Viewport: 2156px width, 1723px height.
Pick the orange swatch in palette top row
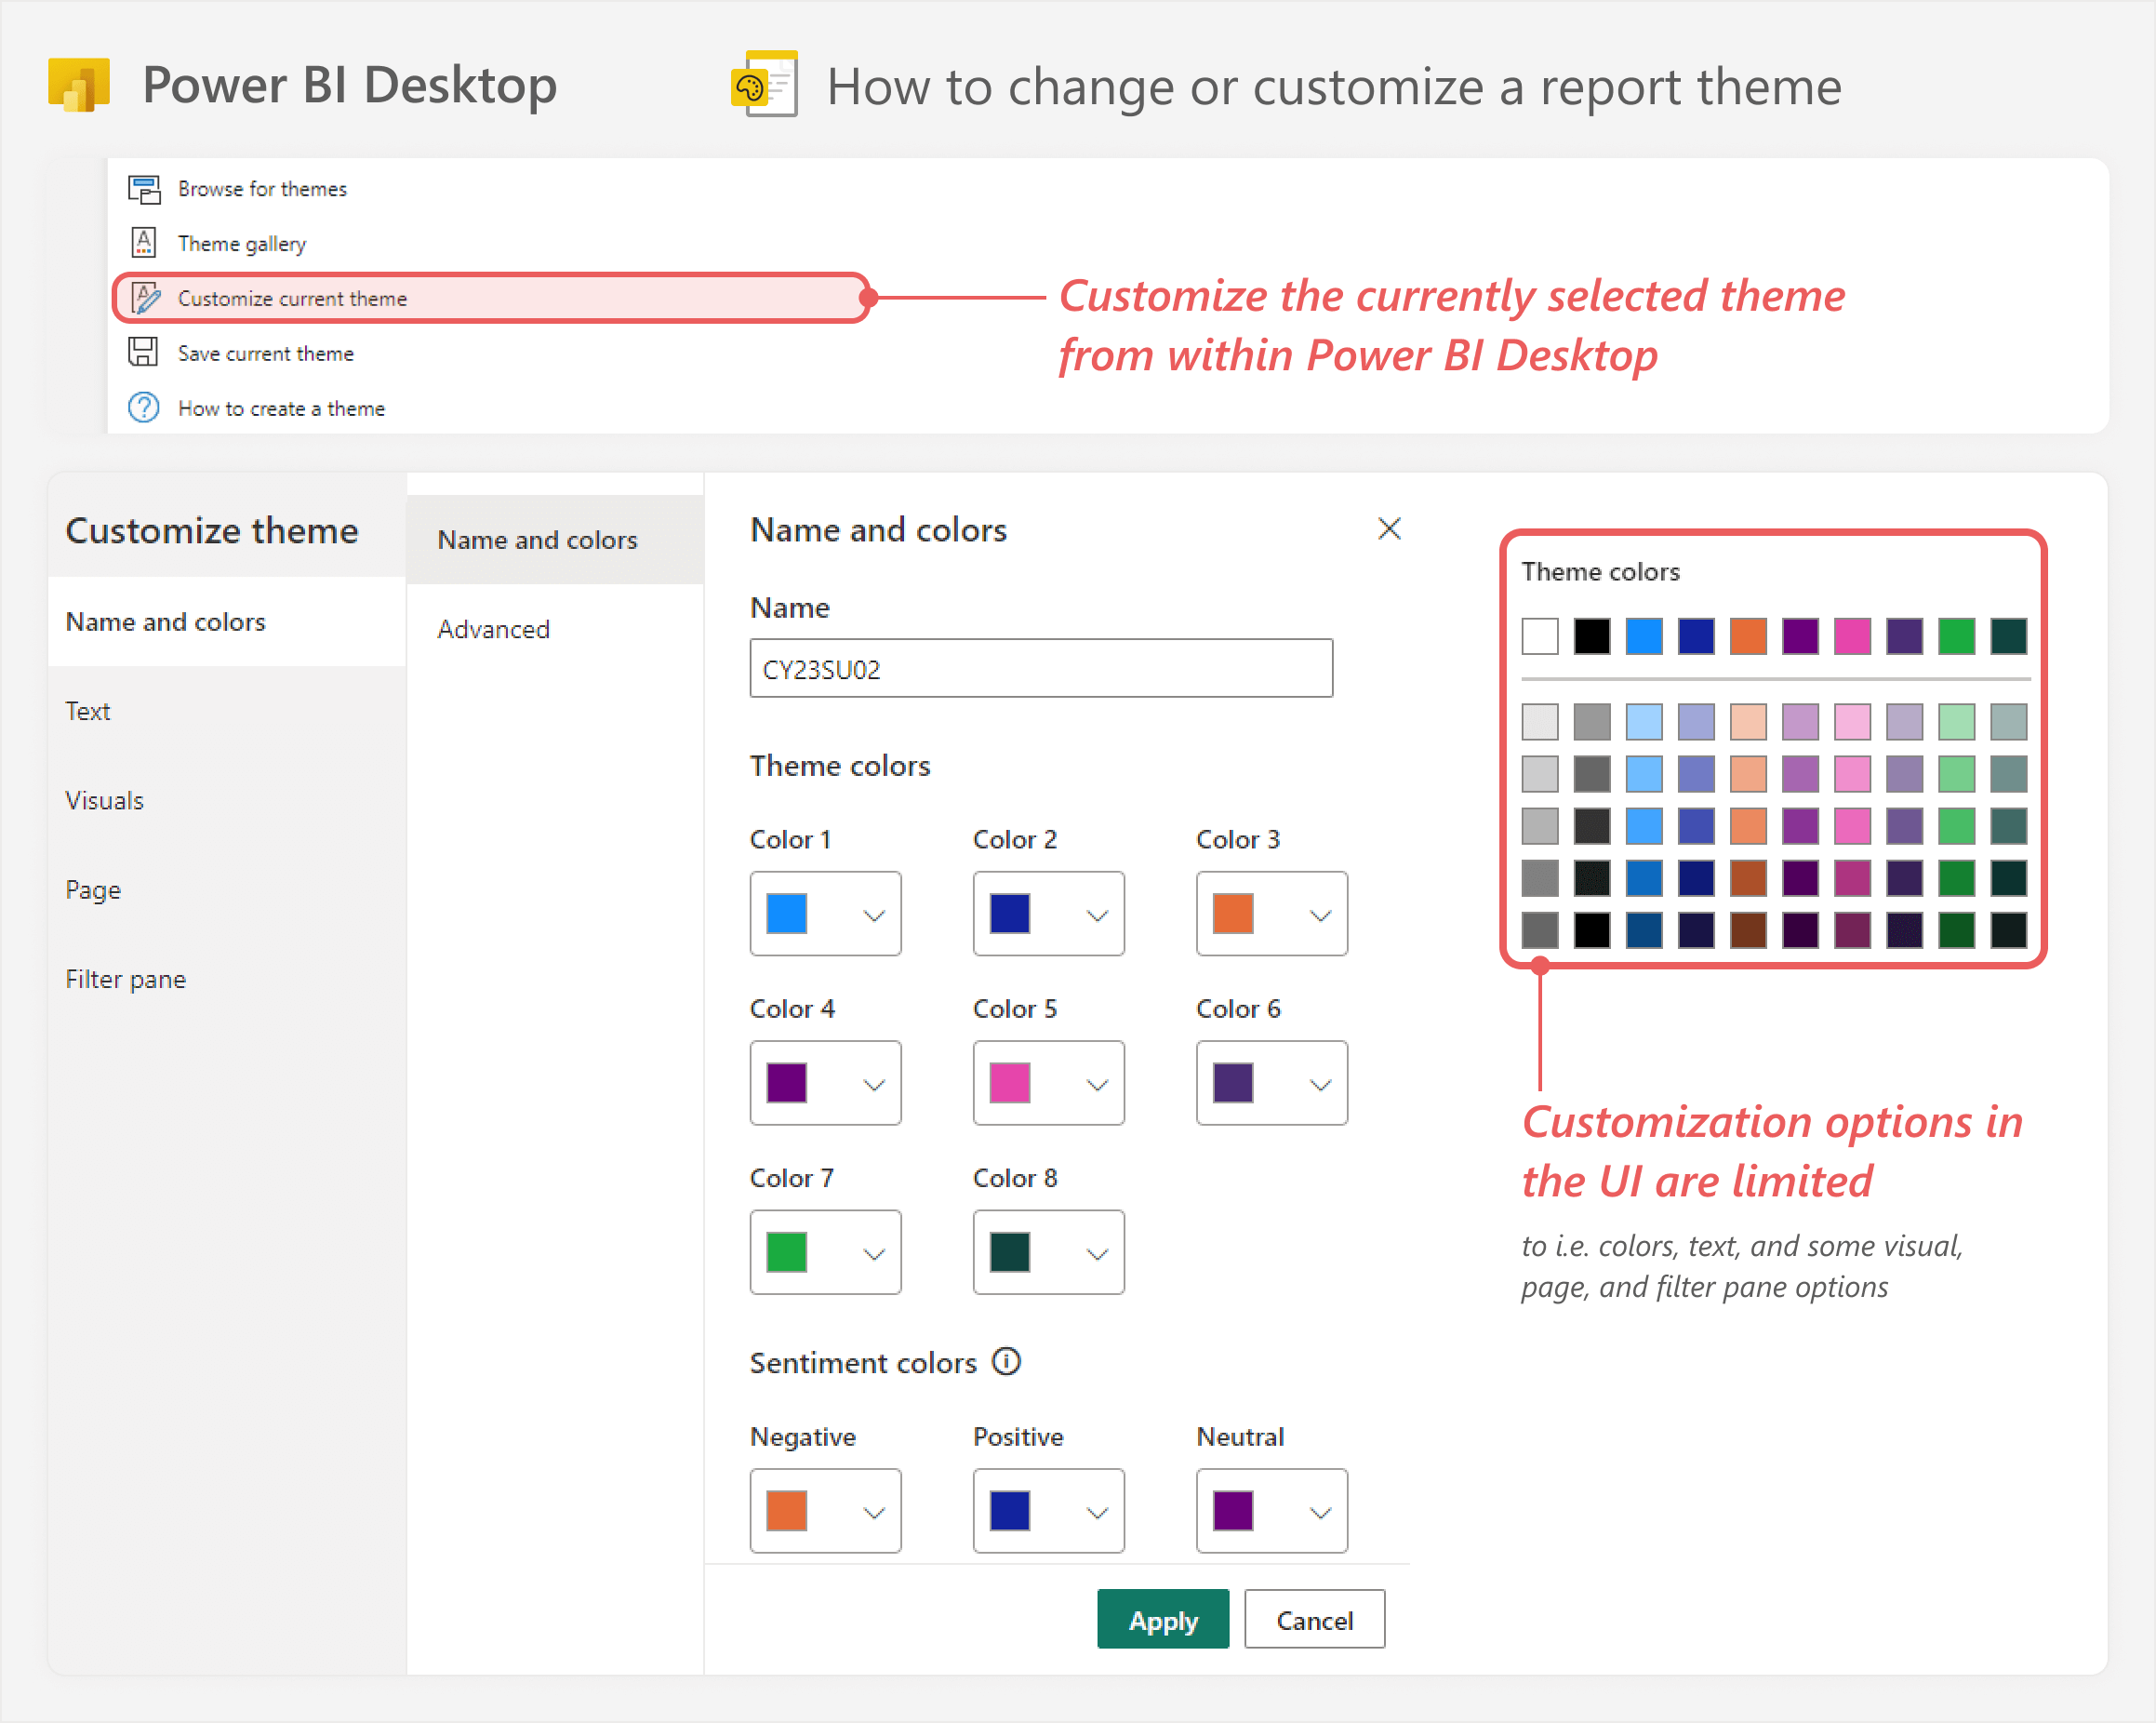1748,636
